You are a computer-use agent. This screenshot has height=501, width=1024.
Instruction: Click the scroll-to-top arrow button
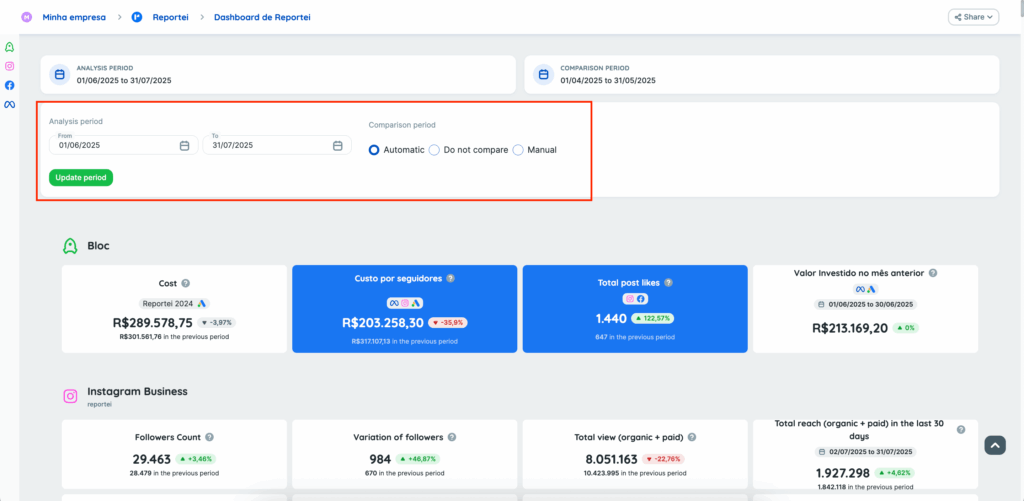tap(994, 445)
